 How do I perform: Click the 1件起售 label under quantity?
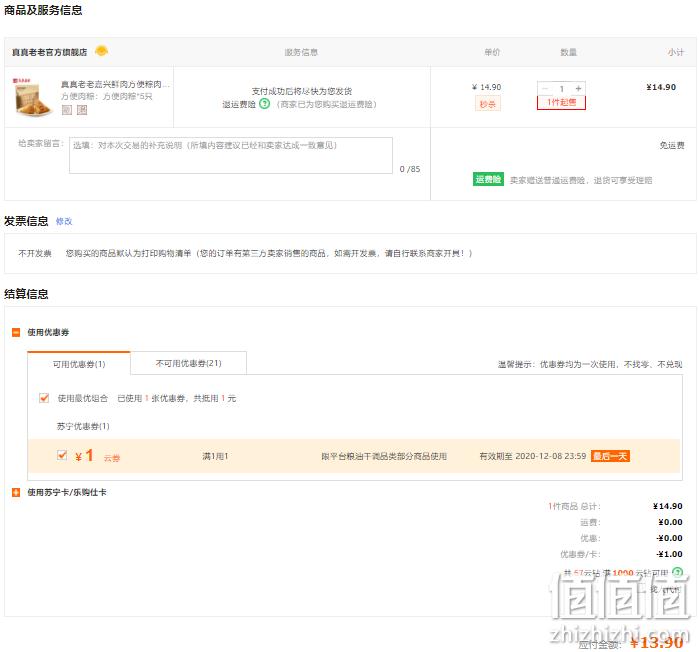(x=561, y=102)
